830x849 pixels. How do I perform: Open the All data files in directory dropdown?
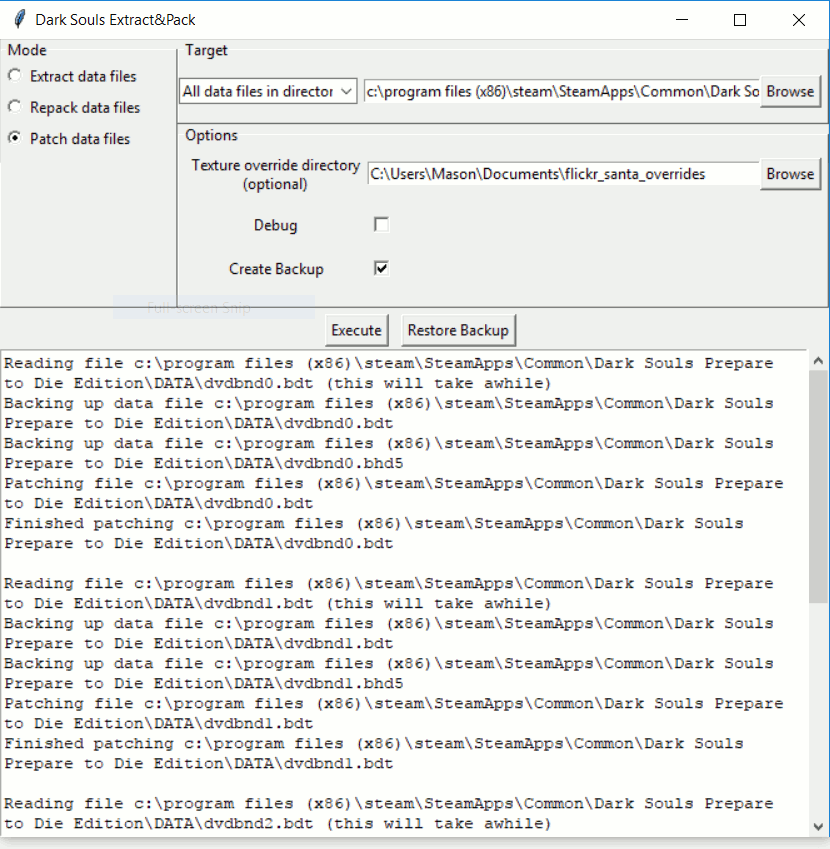pos(268,91)
